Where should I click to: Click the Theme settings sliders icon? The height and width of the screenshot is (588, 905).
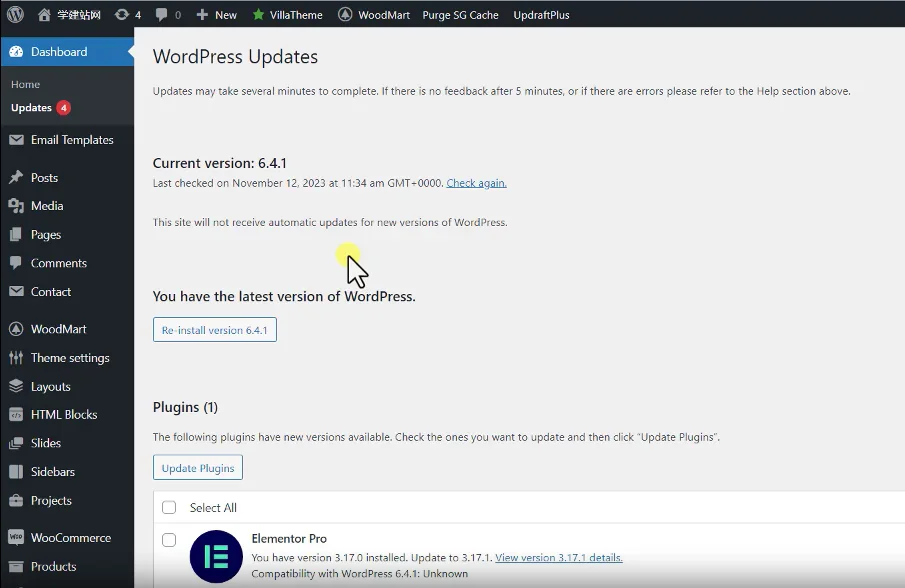click(x=16, y=358)
